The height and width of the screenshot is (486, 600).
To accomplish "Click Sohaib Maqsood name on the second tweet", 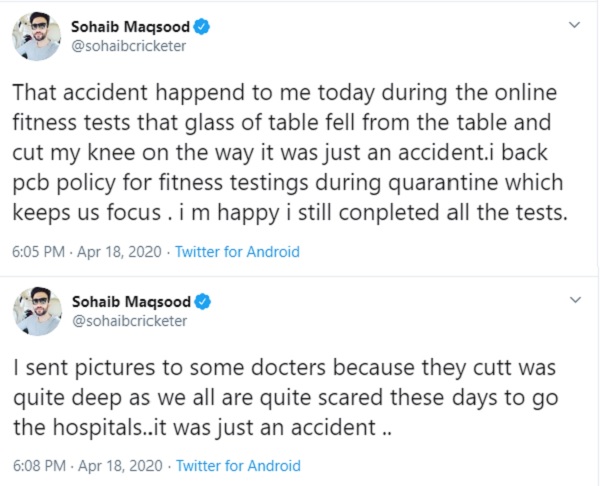I will [x=129, y=300].
